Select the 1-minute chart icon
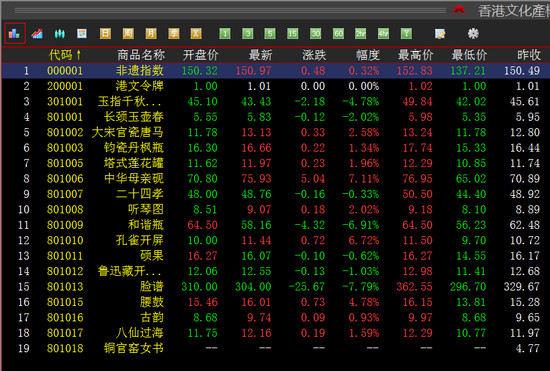The image size is (550, 371). [x=225, y=33]
